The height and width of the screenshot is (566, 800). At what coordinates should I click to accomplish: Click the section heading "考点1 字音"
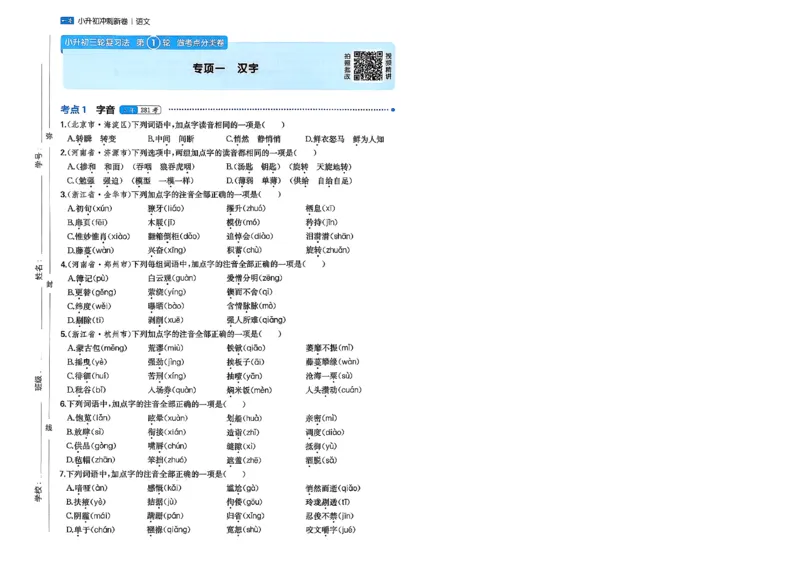(88, 109)
